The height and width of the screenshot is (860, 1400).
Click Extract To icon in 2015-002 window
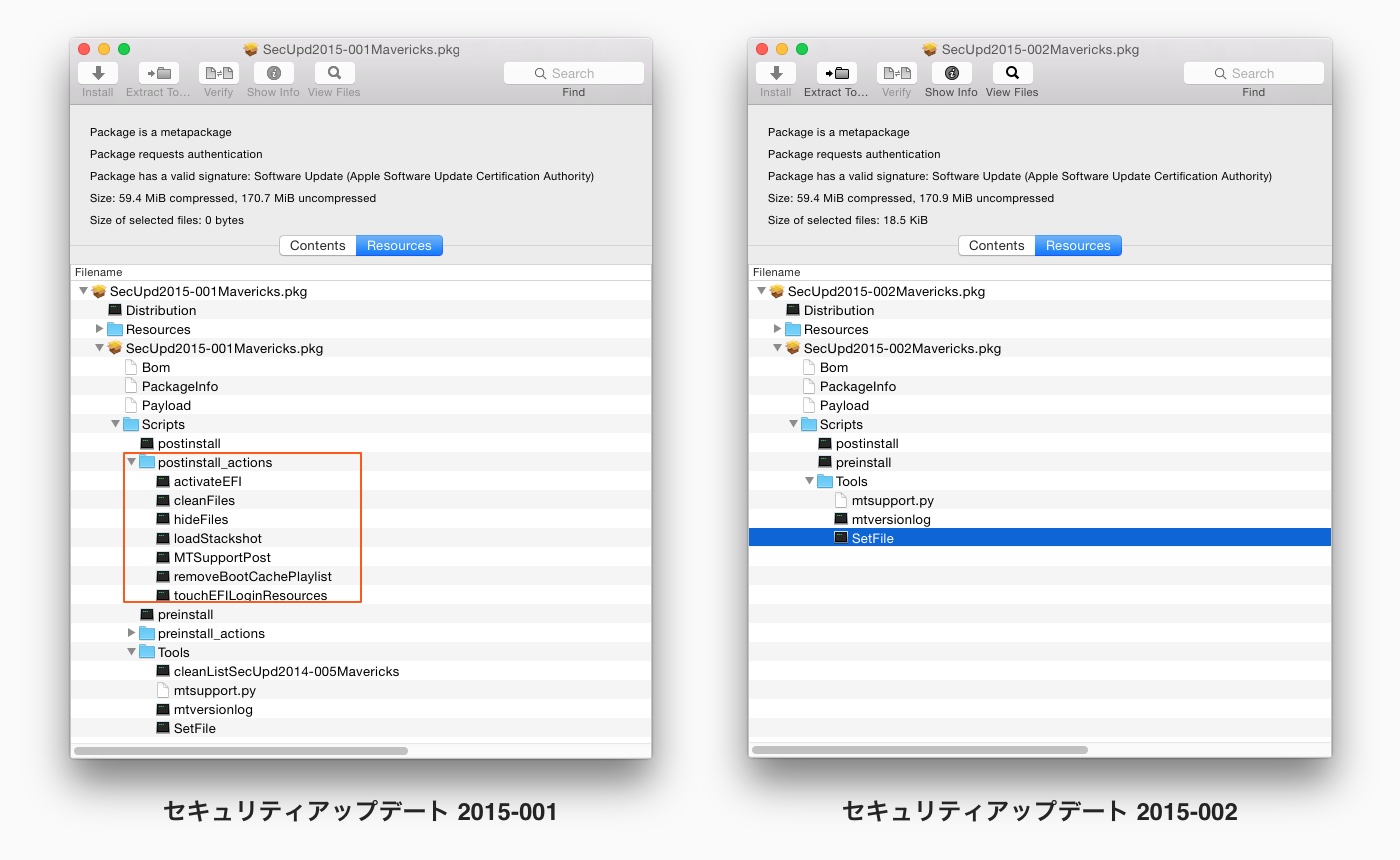(837, 73)
